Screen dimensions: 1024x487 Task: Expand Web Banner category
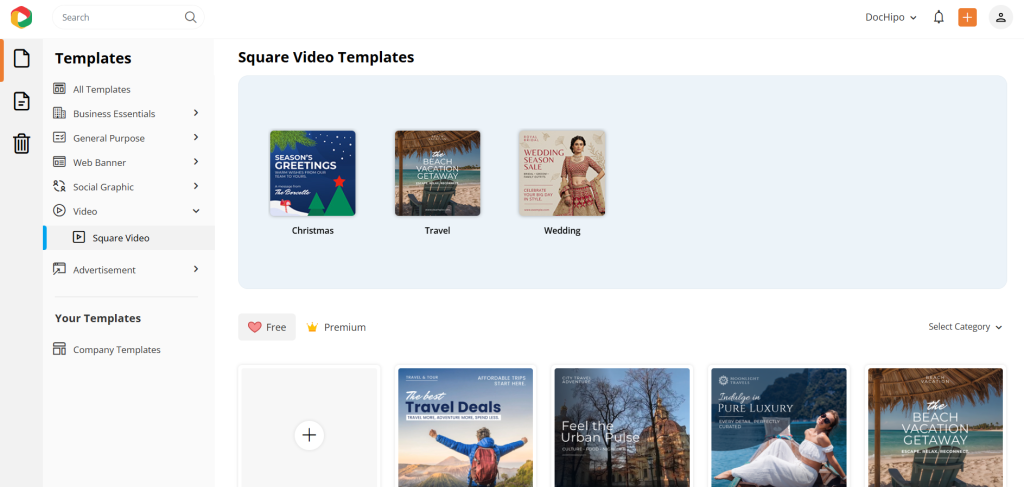pos(196,161)
